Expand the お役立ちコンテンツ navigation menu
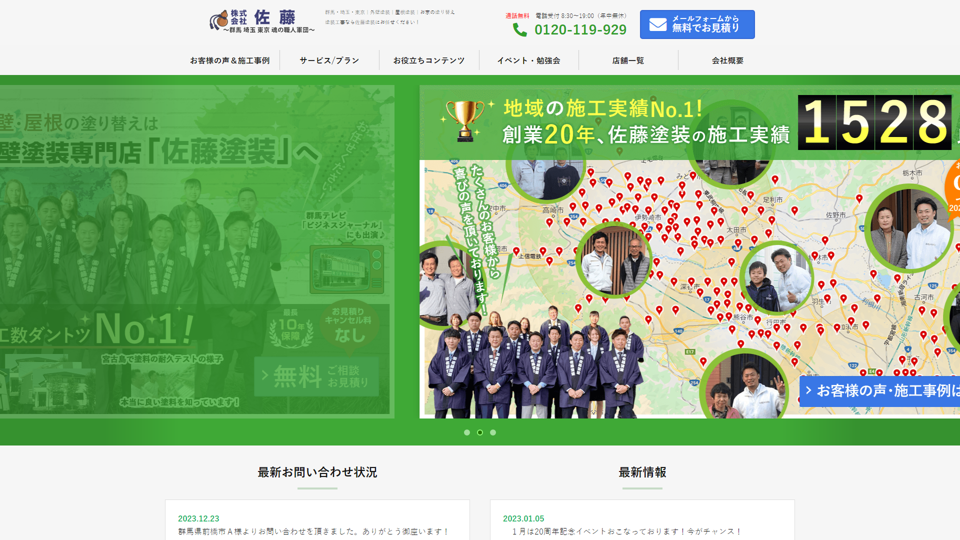This screenshot has height=540, width=960. pyautogui.click(x=429, y=61)
